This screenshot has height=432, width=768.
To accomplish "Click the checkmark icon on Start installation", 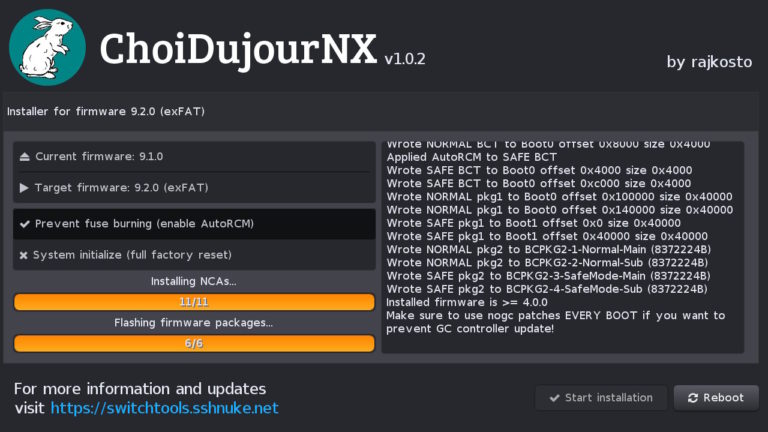I will (552, 398).
